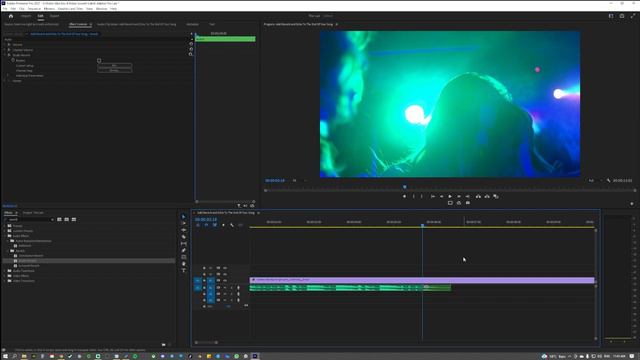Select the Type tool
640x360 pixels.
(184, 270)
